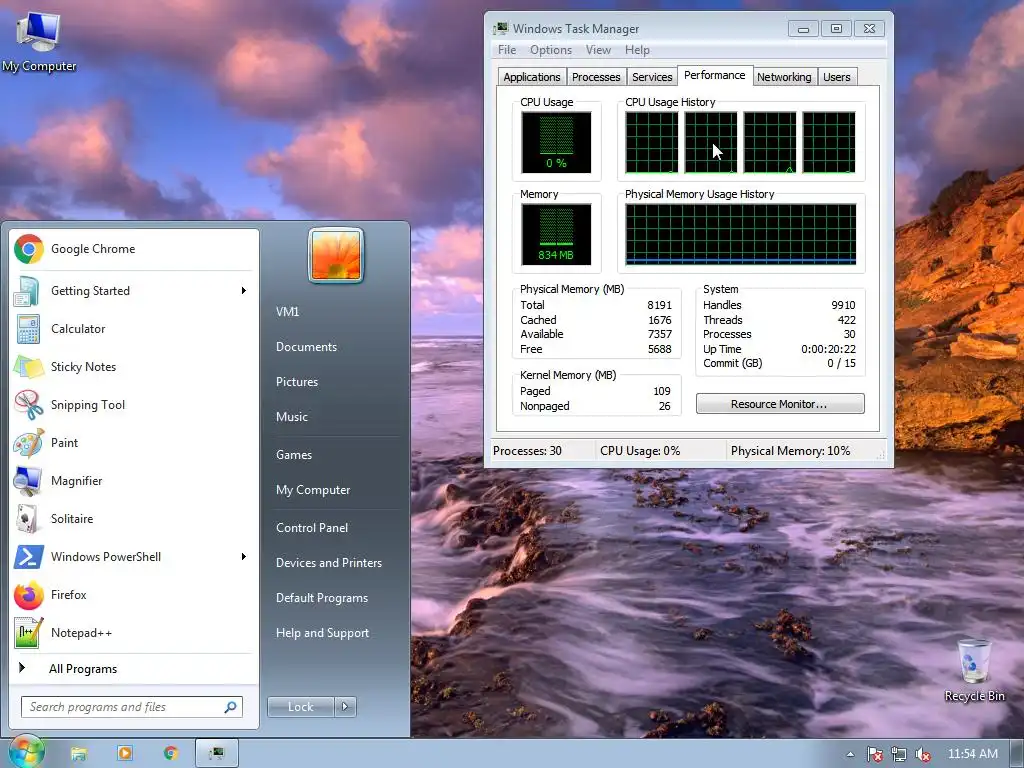Click the Resource Monitor button
This screenshot has height=768, width=1024.
[780, 404]
